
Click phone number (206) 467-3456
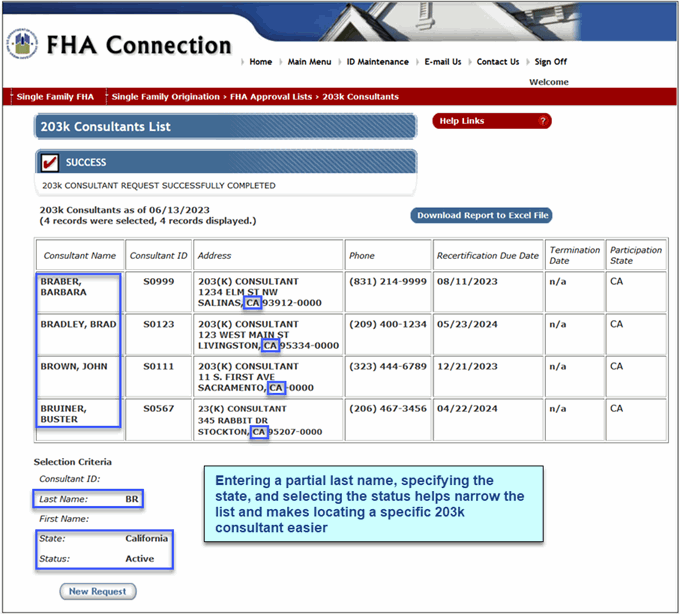tap(388, 408)
